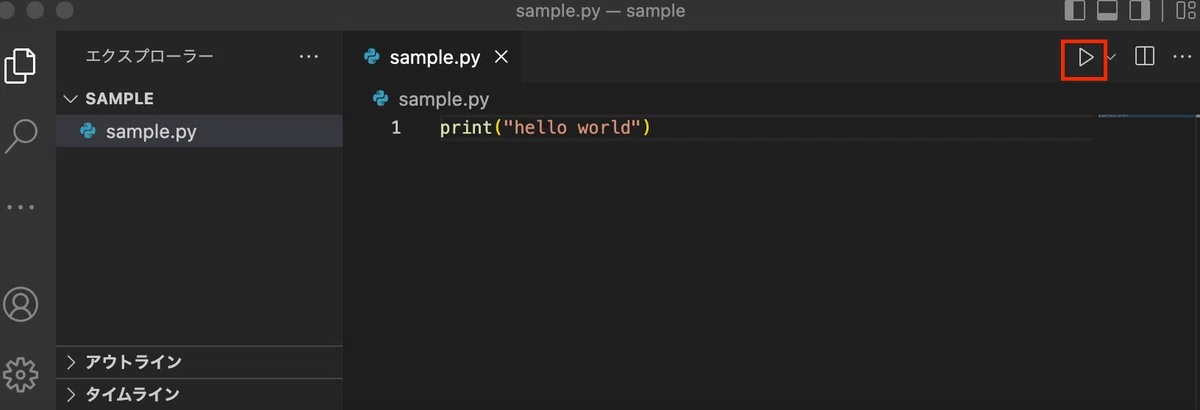Open the Accounts menu icon
Screen dimensions: 1200x410
[x=21, y=304]
